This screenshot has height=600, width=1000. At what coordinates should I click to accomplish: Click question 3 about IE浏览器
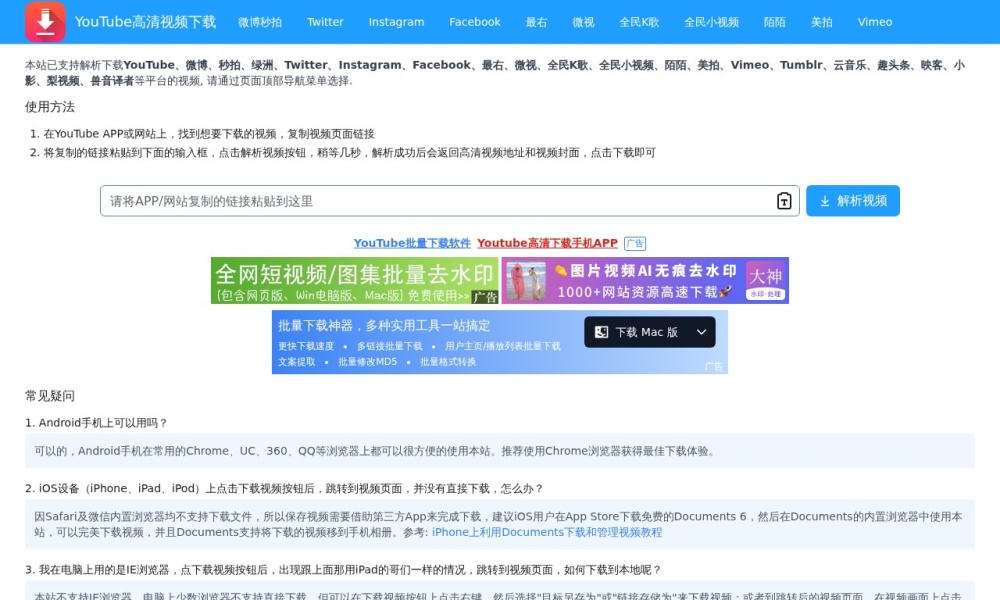(x=344, y=570)
